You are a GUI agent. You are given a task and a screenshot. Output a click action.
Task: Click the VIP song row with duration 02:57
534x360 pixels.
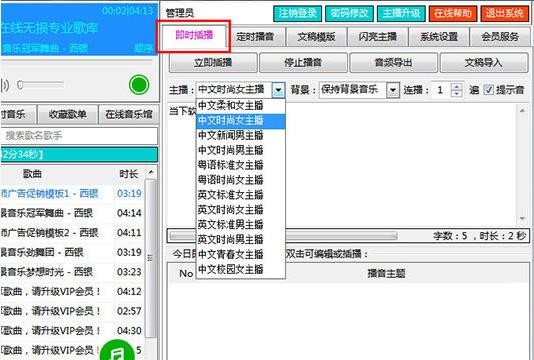[72, 311]
